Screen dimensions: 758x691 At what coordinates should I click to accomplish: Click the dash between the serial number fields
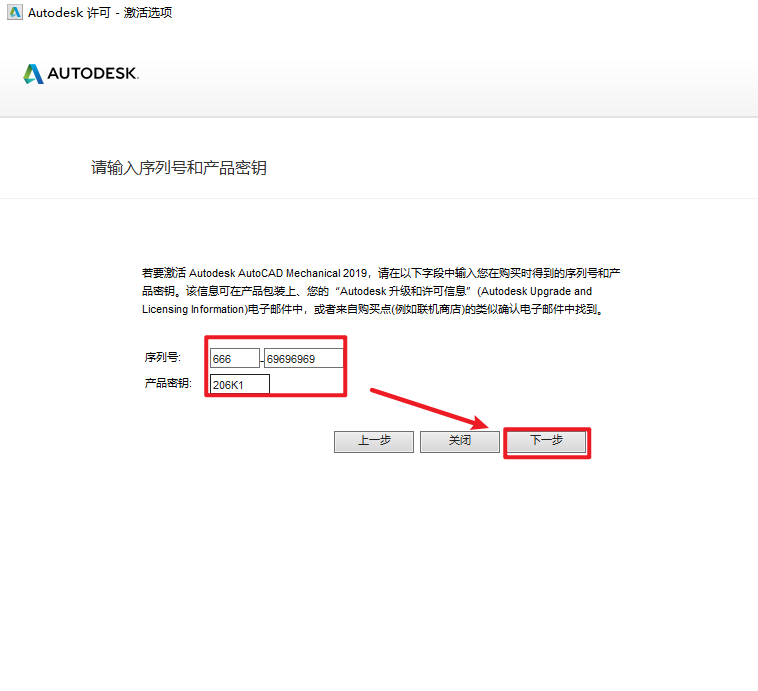[262, 360]
